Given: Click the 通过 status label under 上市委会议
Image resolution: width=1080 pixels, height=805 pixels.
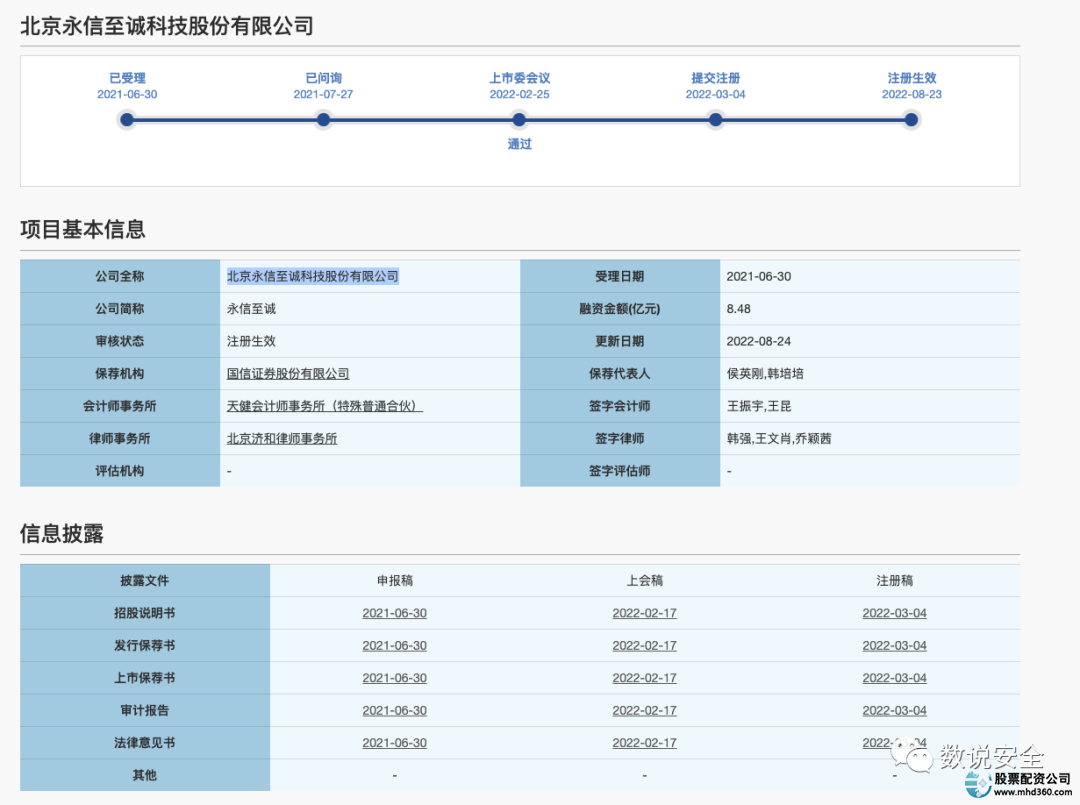Looking at the screenshot, I should (x=519, y=144).
